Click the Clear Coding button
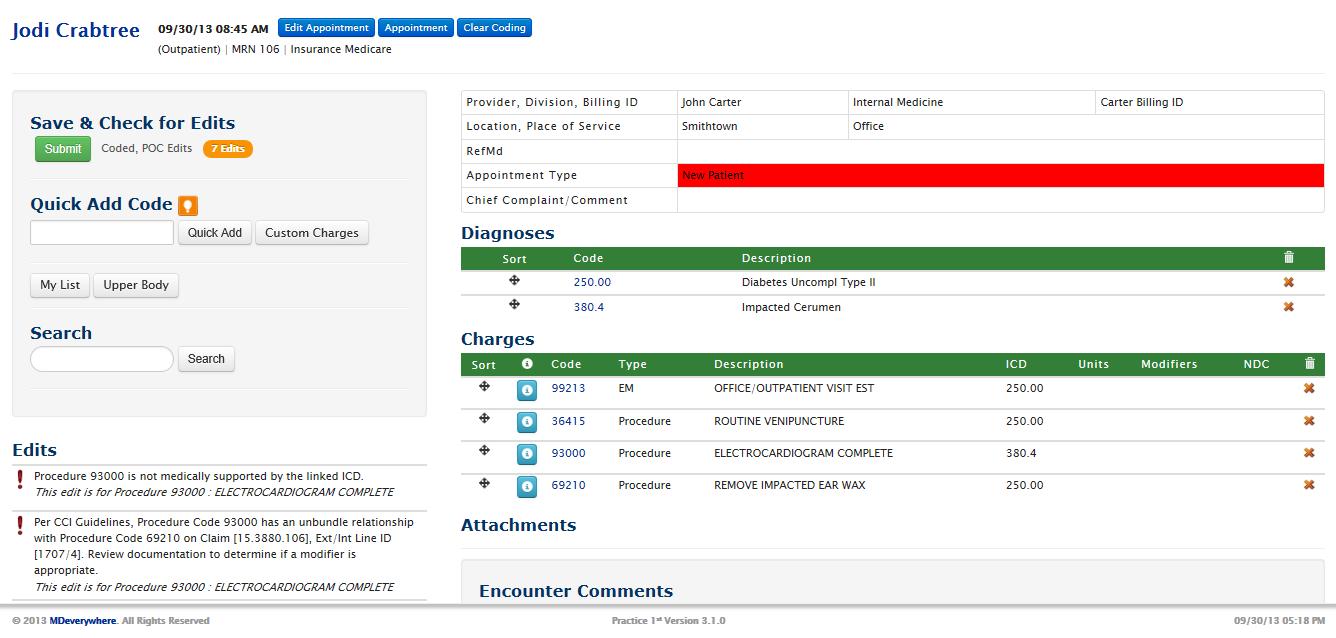The width and height of the screenshot is (1336, 638). tap(494, 27)
